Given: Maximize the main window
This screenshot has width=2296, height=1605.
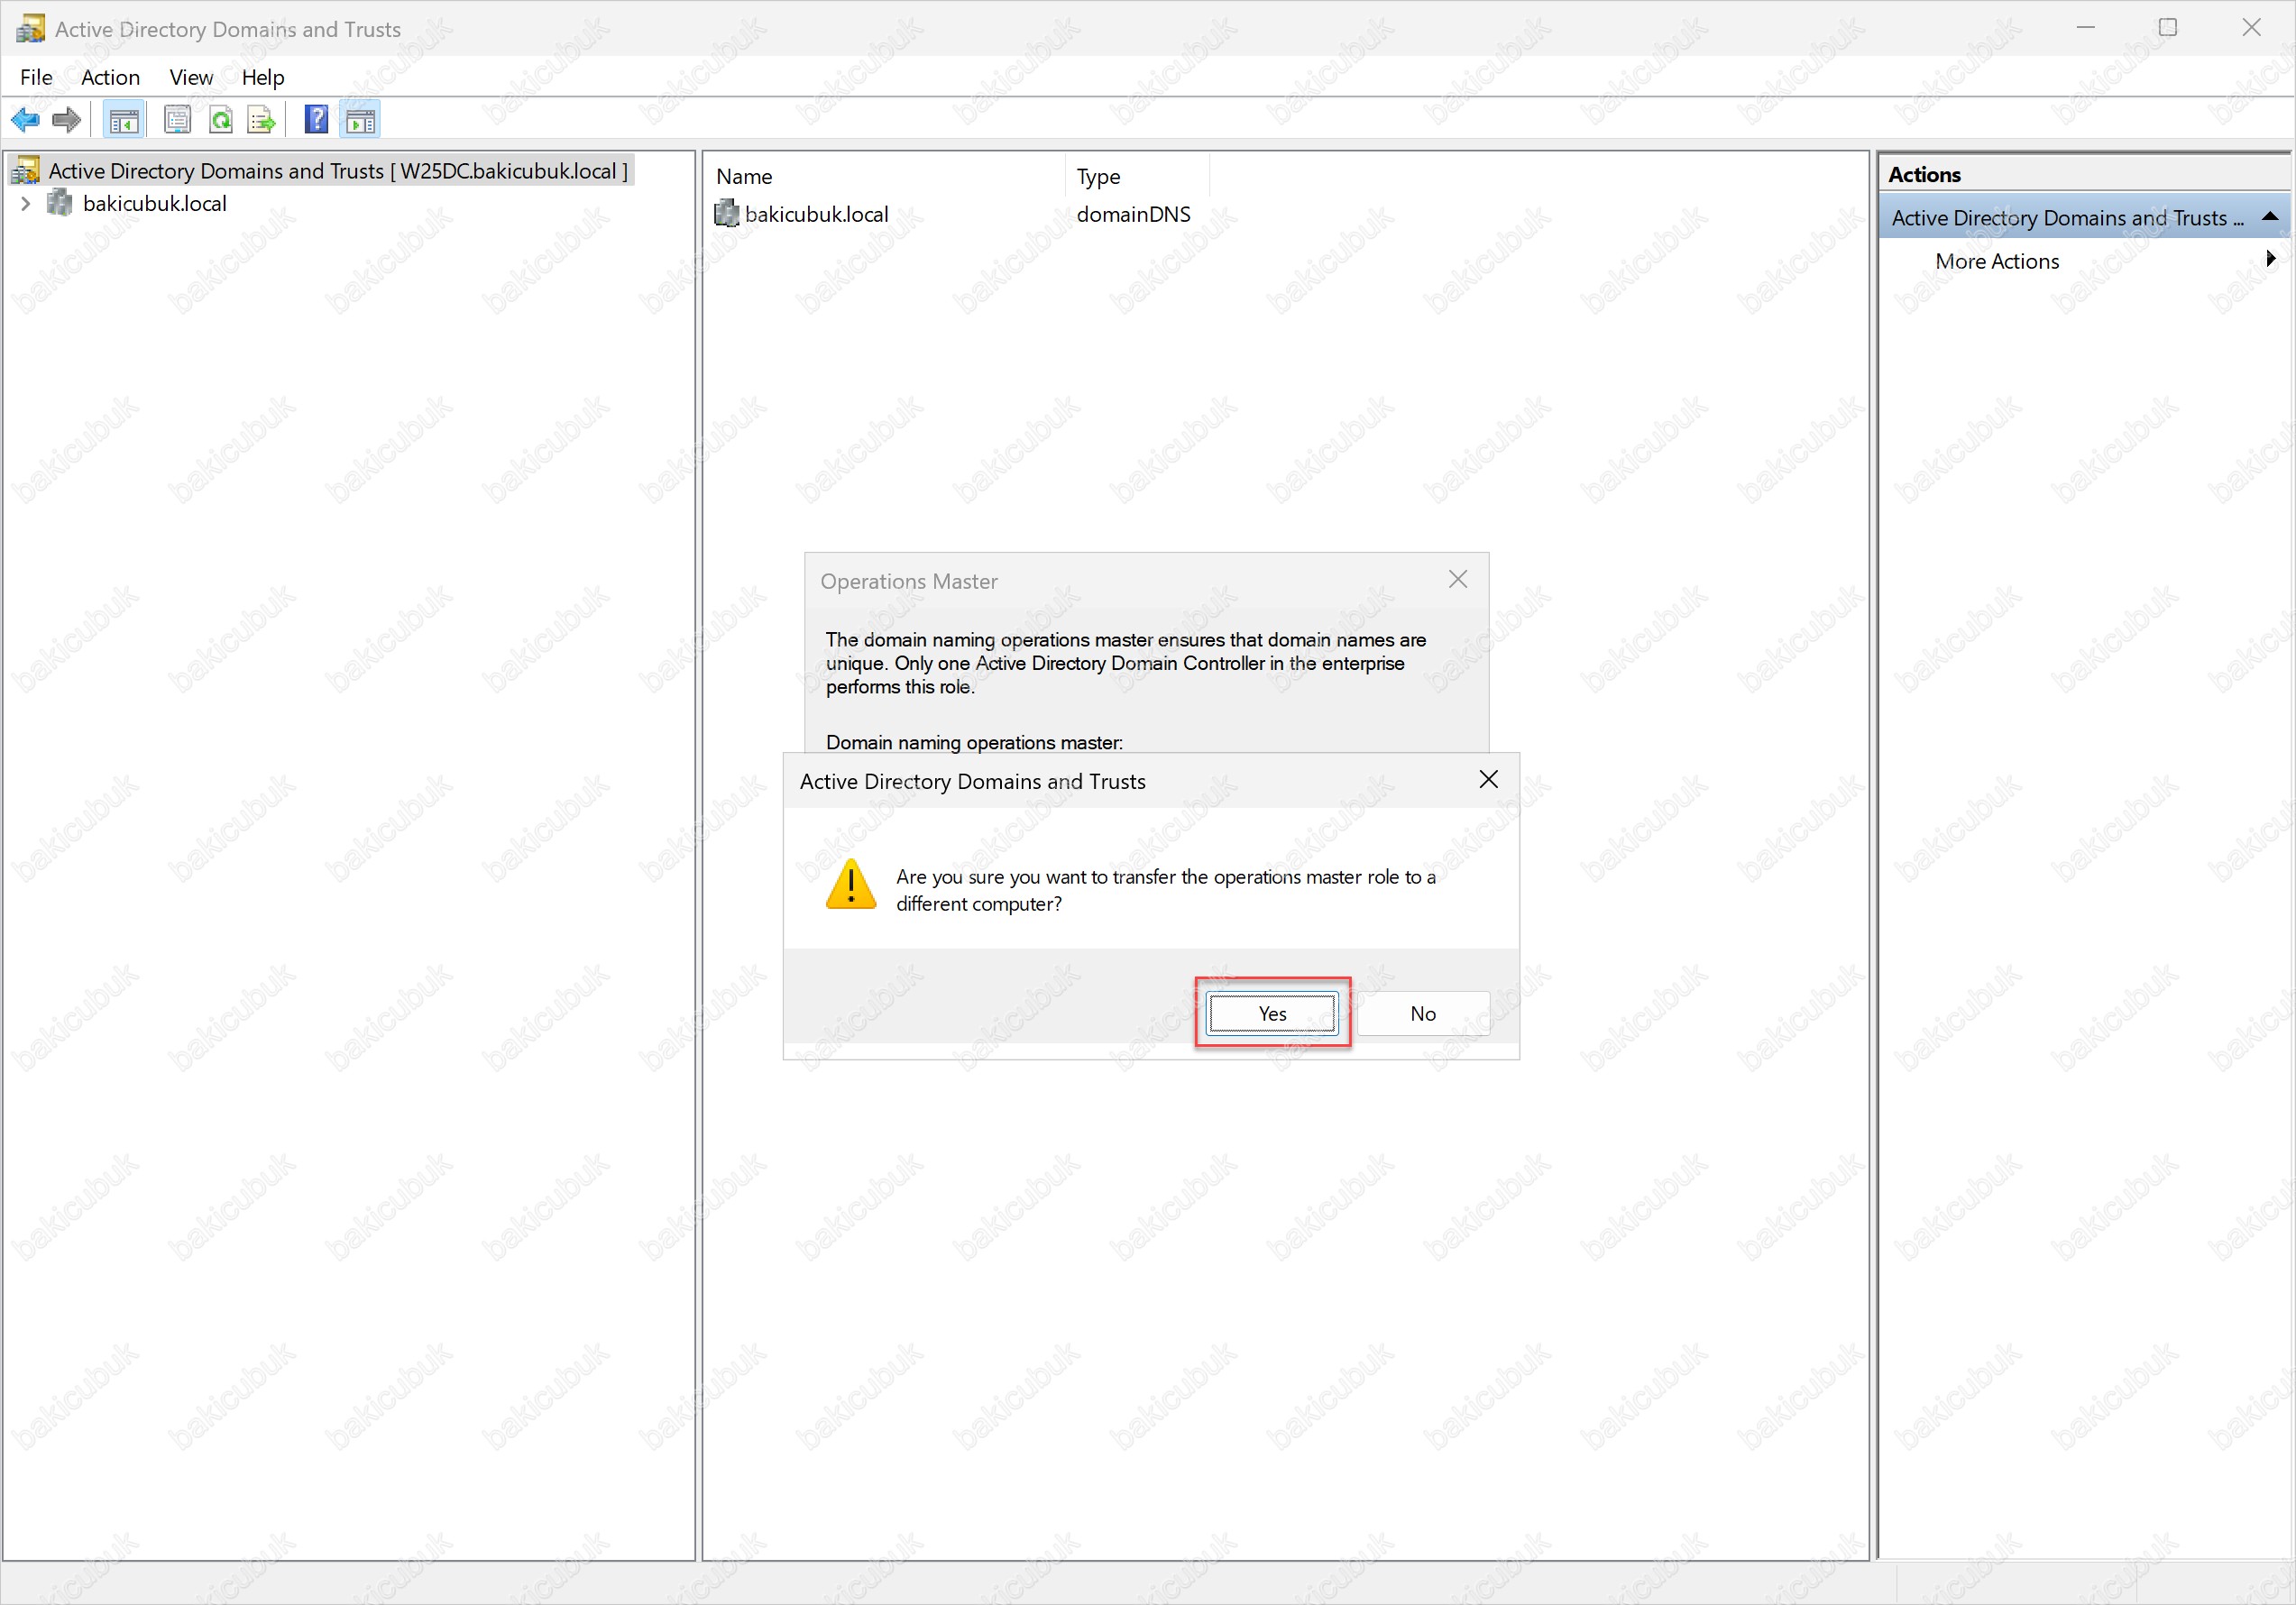Looking at the screenshot, I should click(x=2168, y=28).
